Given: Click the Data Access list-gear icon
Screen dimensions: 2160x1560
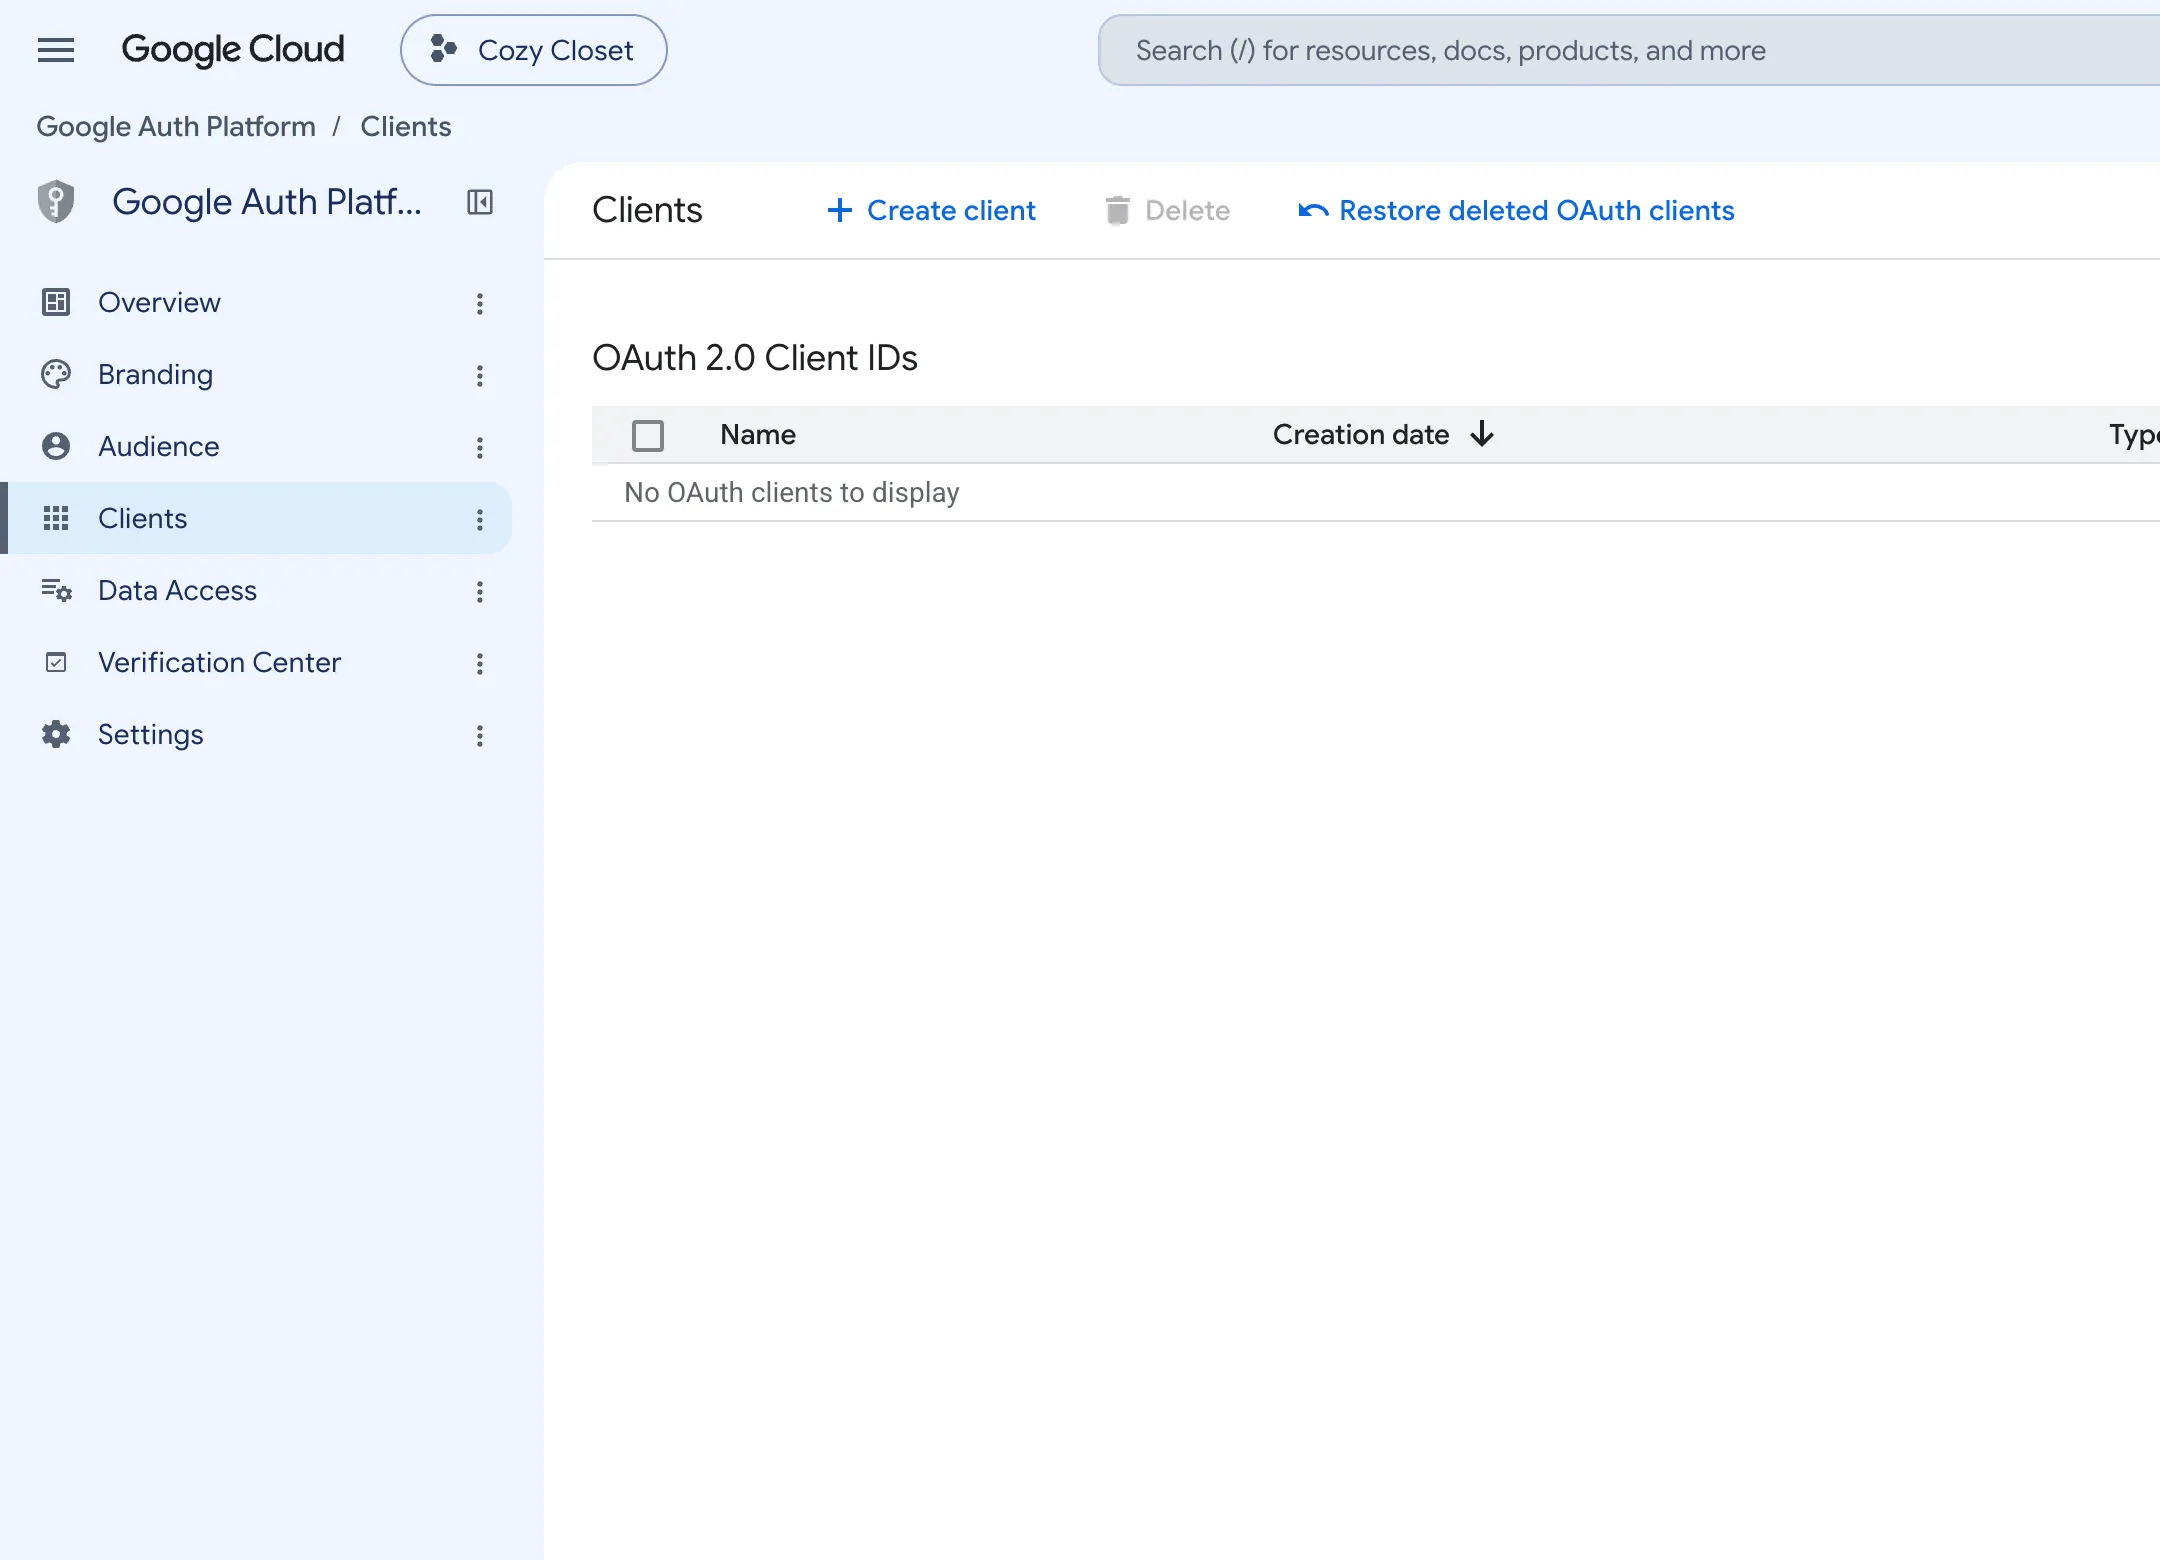Looking at the screenshot, I should (57, 590).
